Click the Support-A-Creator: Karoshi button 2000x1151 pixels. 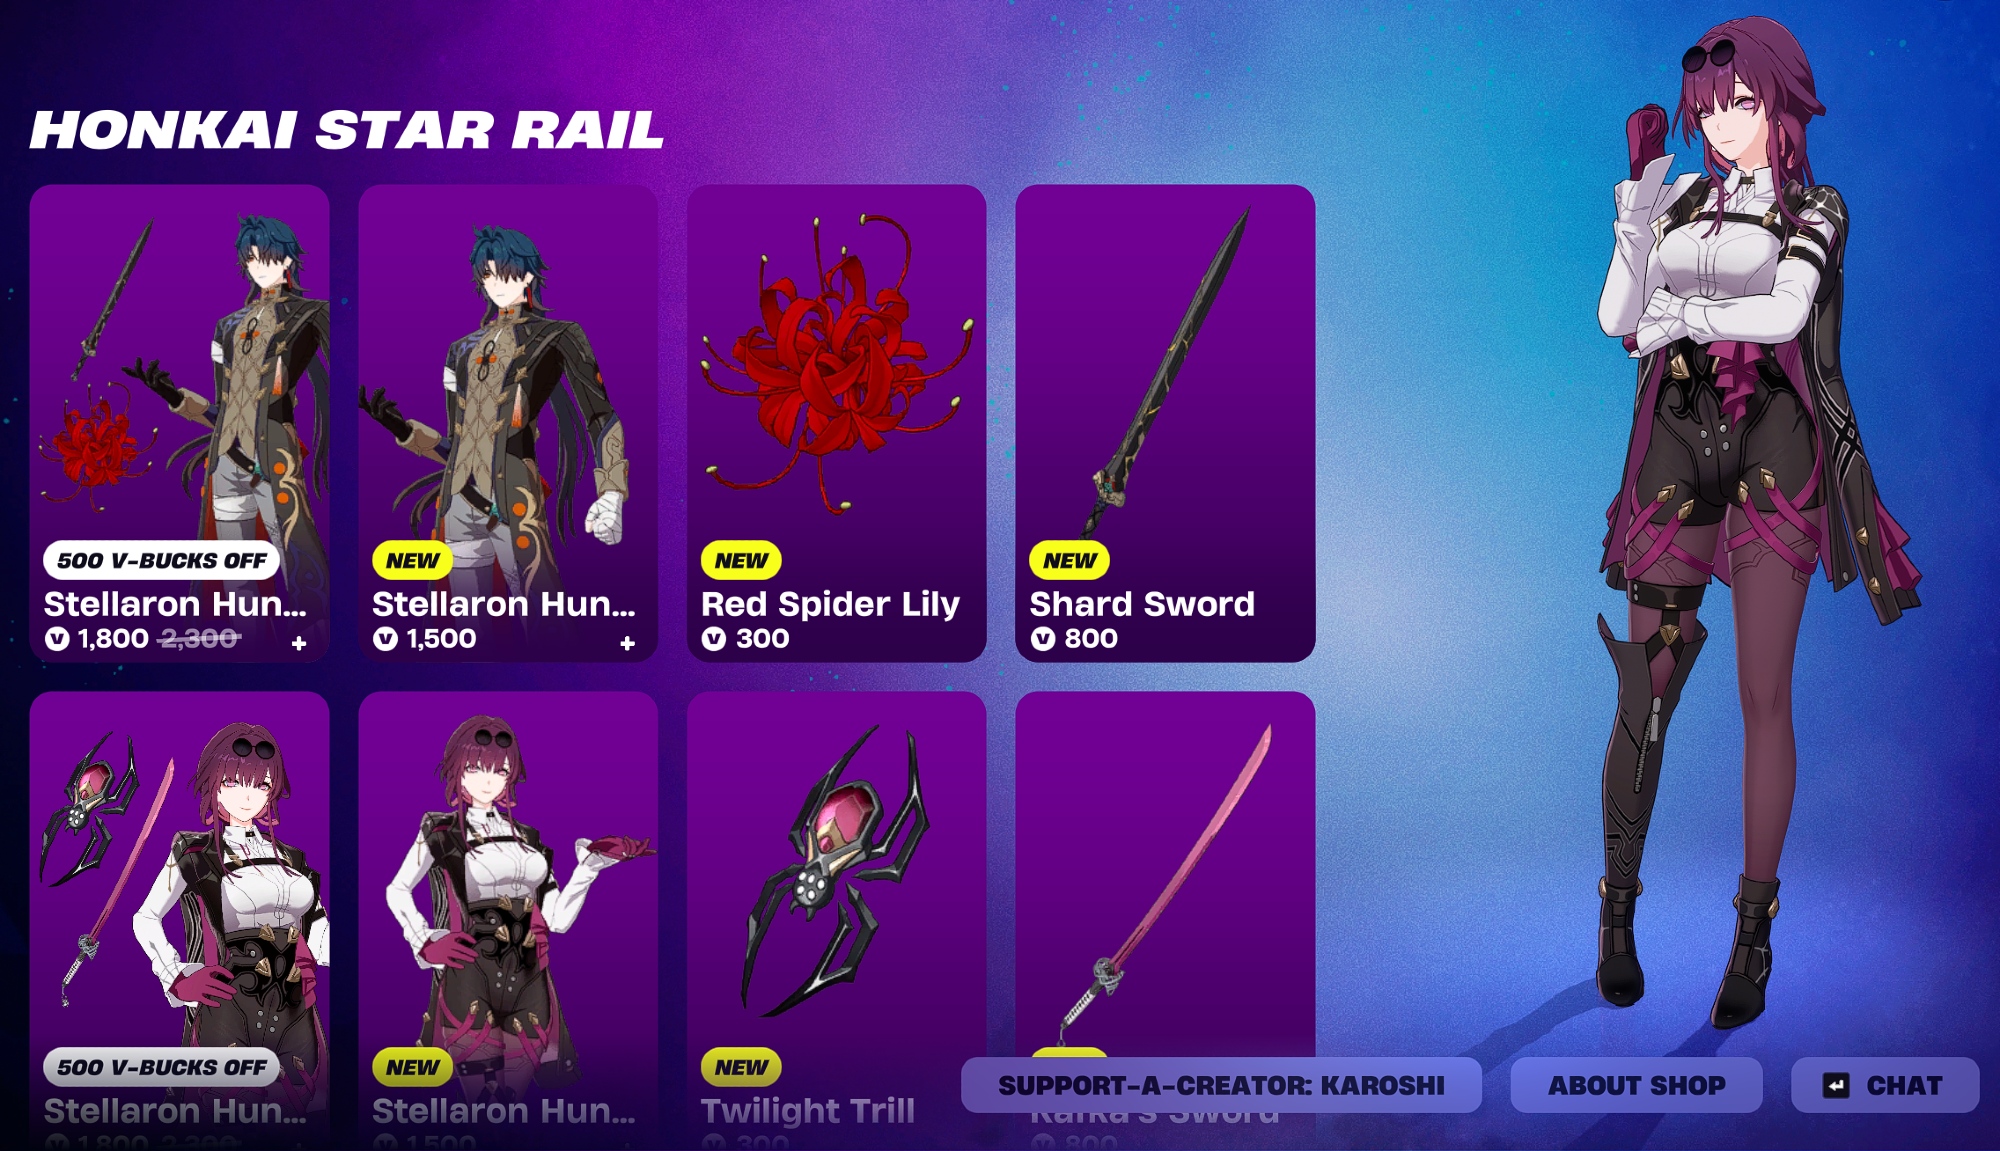point(1221,1085)
